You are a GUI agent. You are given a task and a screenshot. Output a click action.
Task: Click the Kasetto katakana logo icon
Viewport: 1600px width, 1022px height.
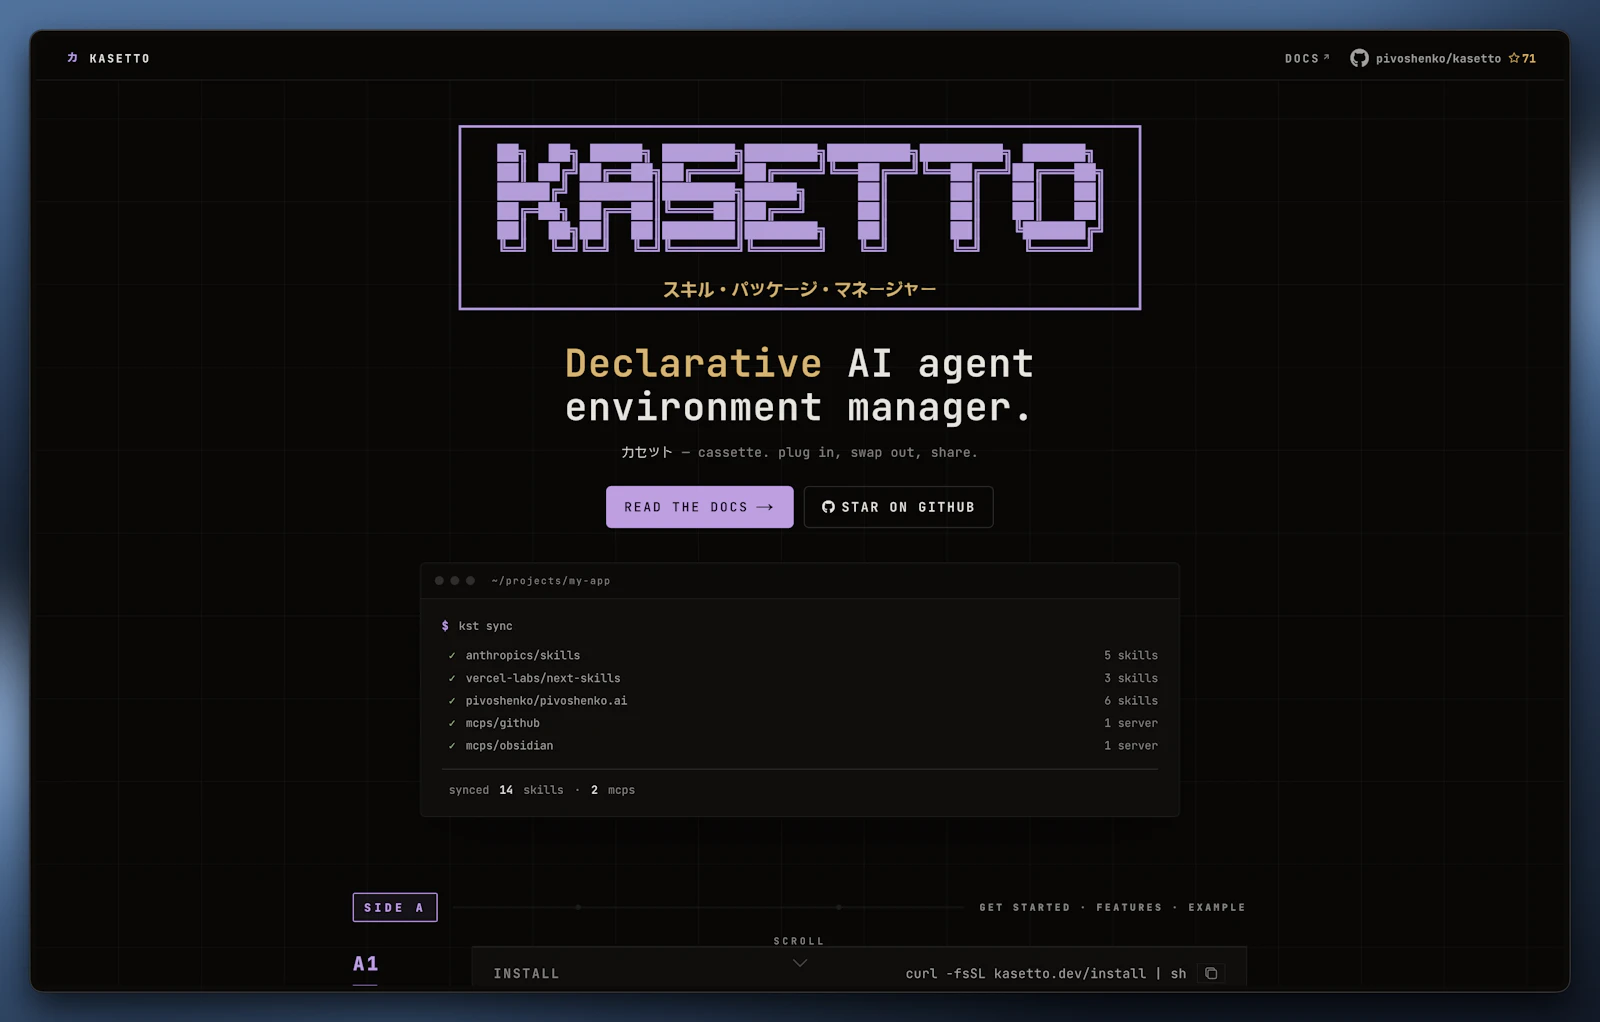click(72, 58)
